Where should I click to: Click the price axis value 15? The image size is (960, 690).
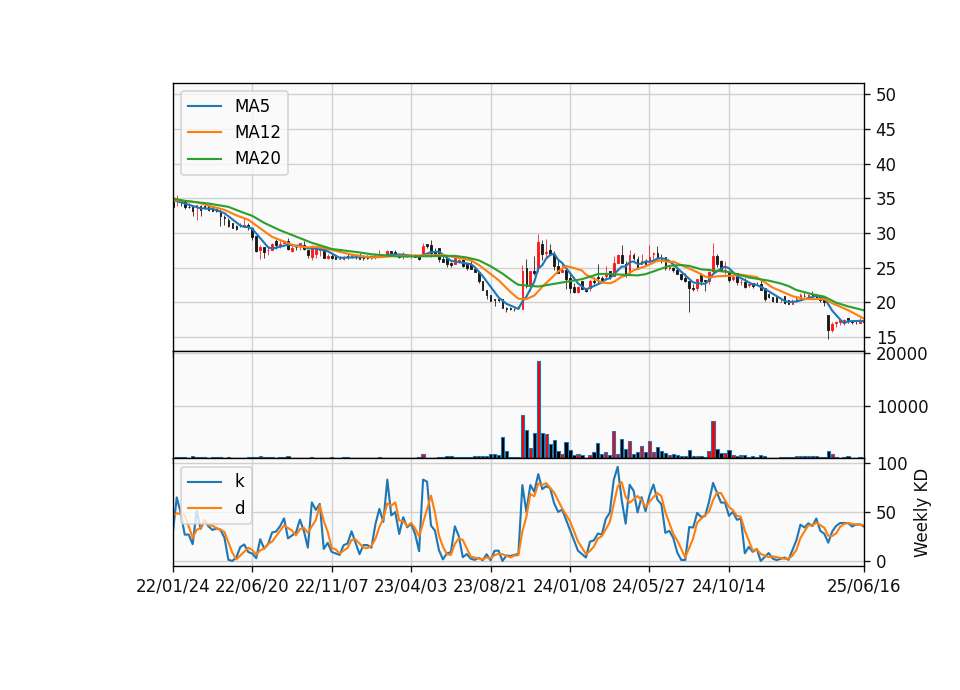886,338
